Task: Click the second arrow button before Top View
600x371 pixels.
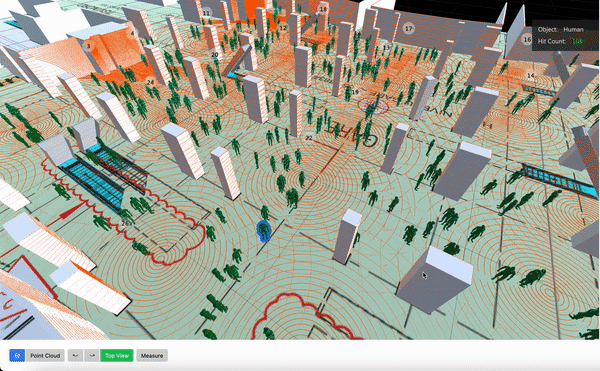Action: [92, 355]
